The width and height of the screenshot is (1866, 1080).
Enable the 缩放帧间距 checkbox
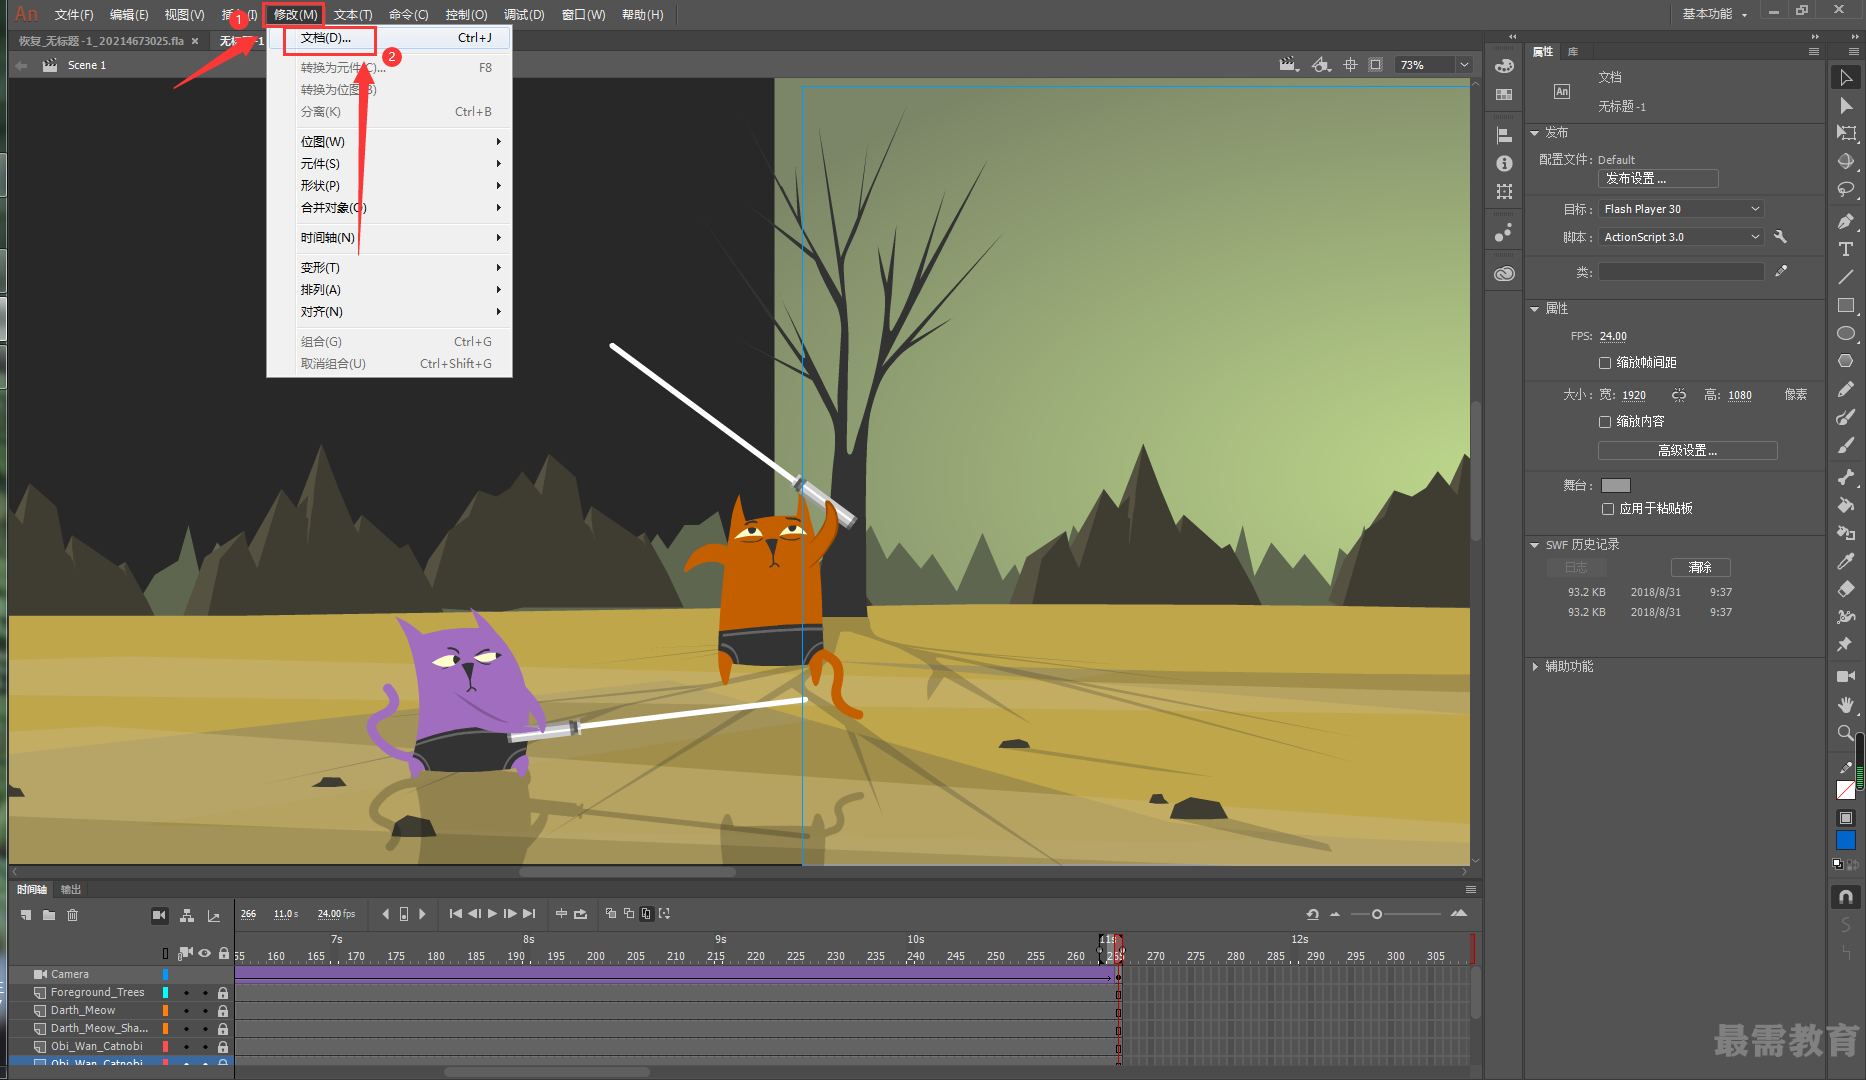1605,363
